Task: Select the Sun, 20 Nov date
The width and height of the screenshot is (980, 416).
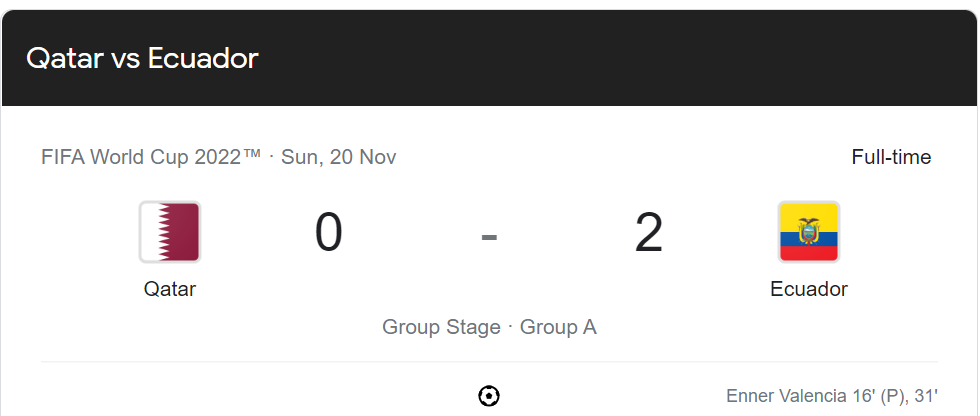Action: [339, 157]
